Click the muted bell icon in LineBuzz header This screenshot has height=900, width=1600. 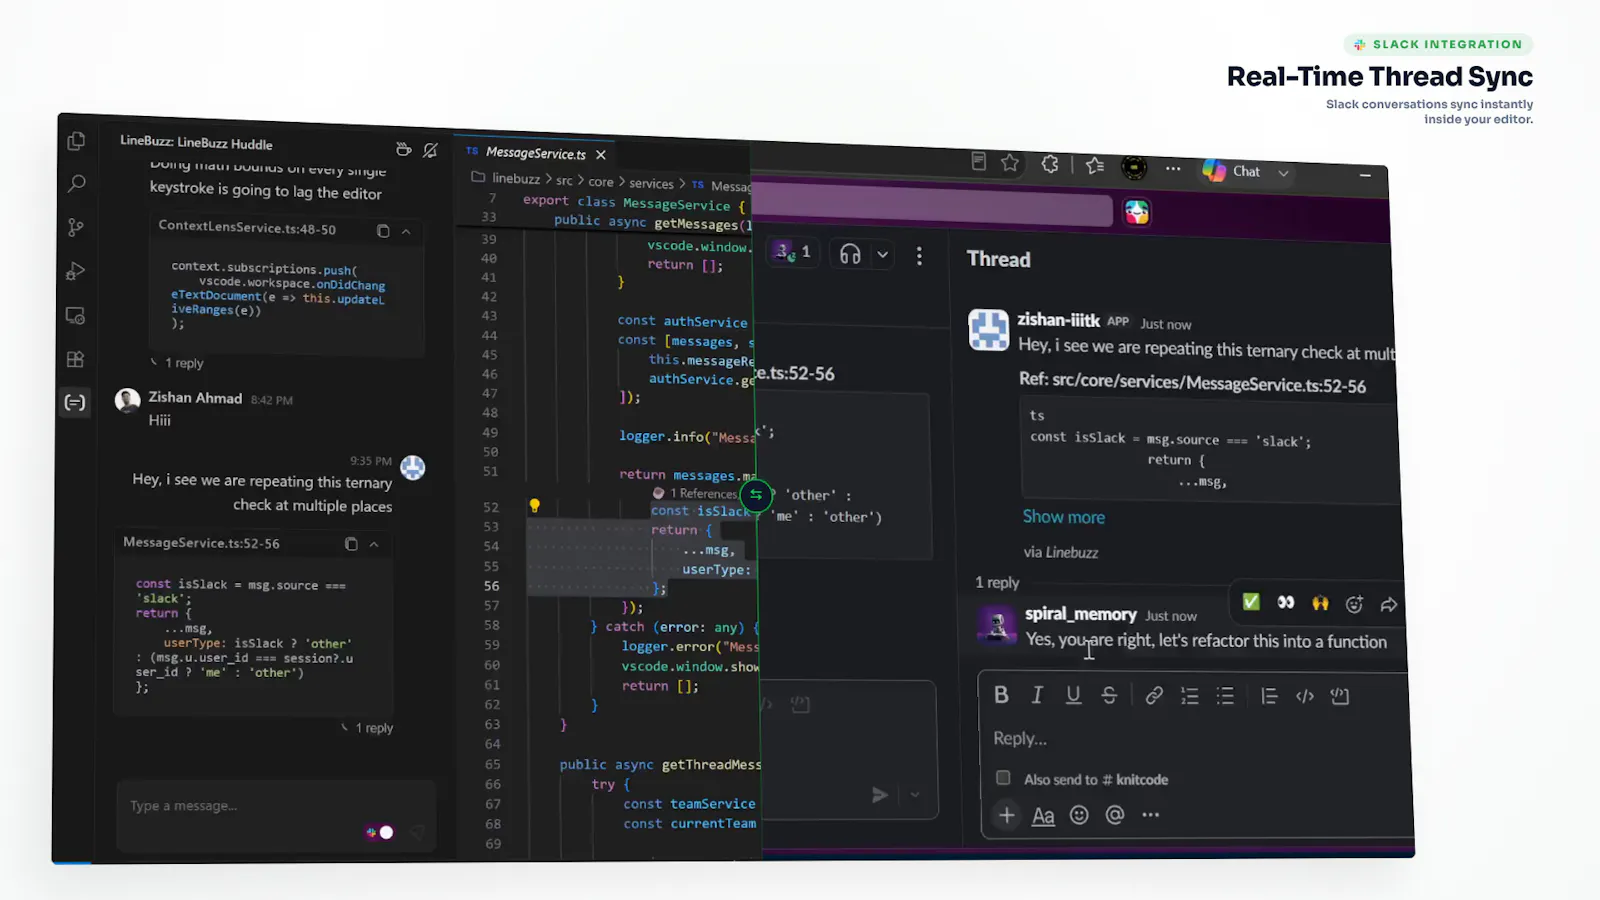click(x=430, y=150)
